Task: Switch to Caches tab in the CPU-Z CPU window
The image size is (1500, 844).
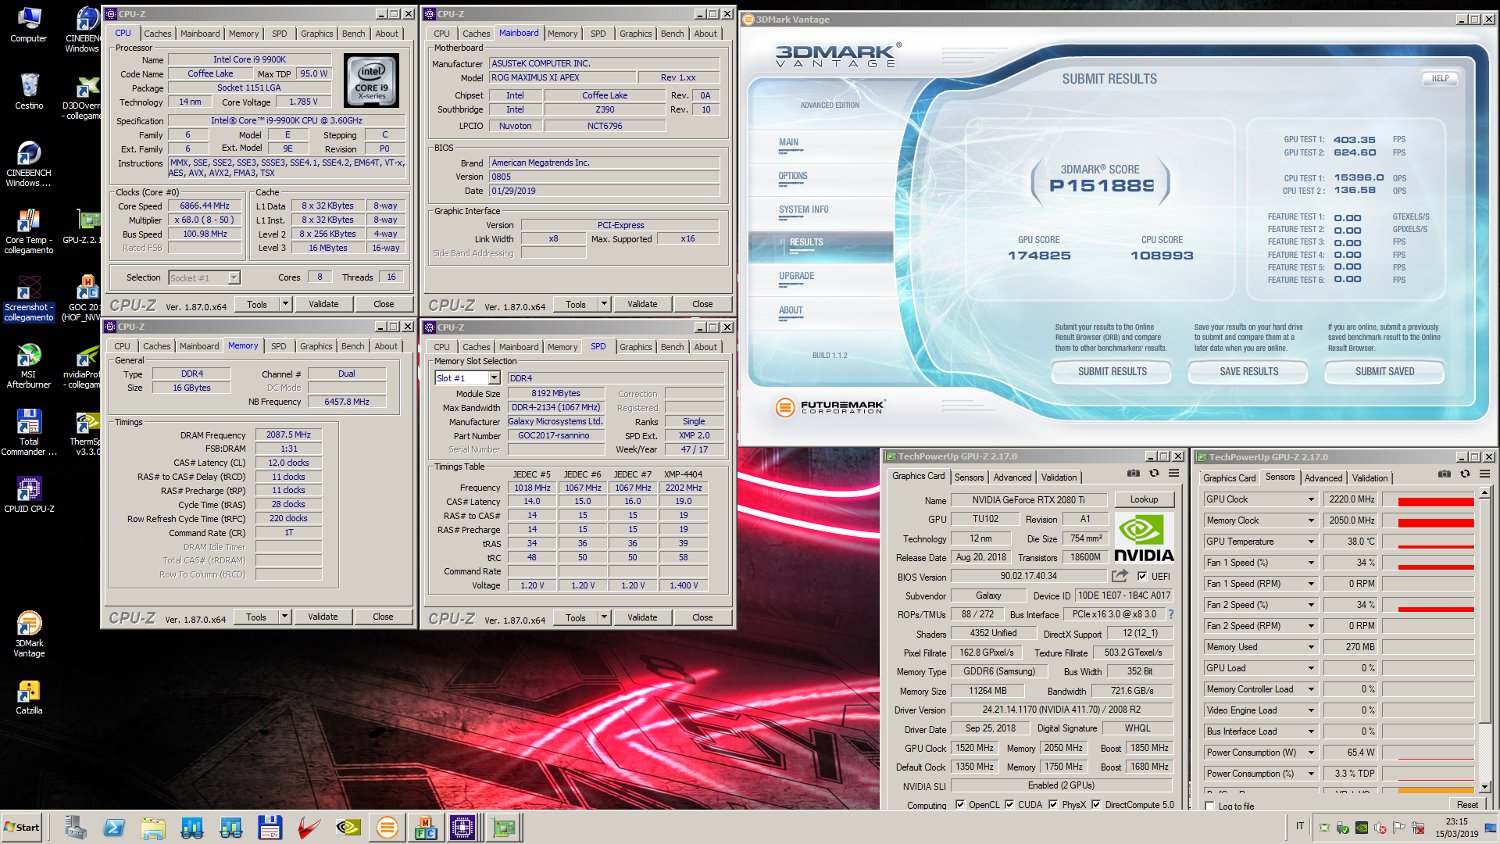Action: click(157, 34)
